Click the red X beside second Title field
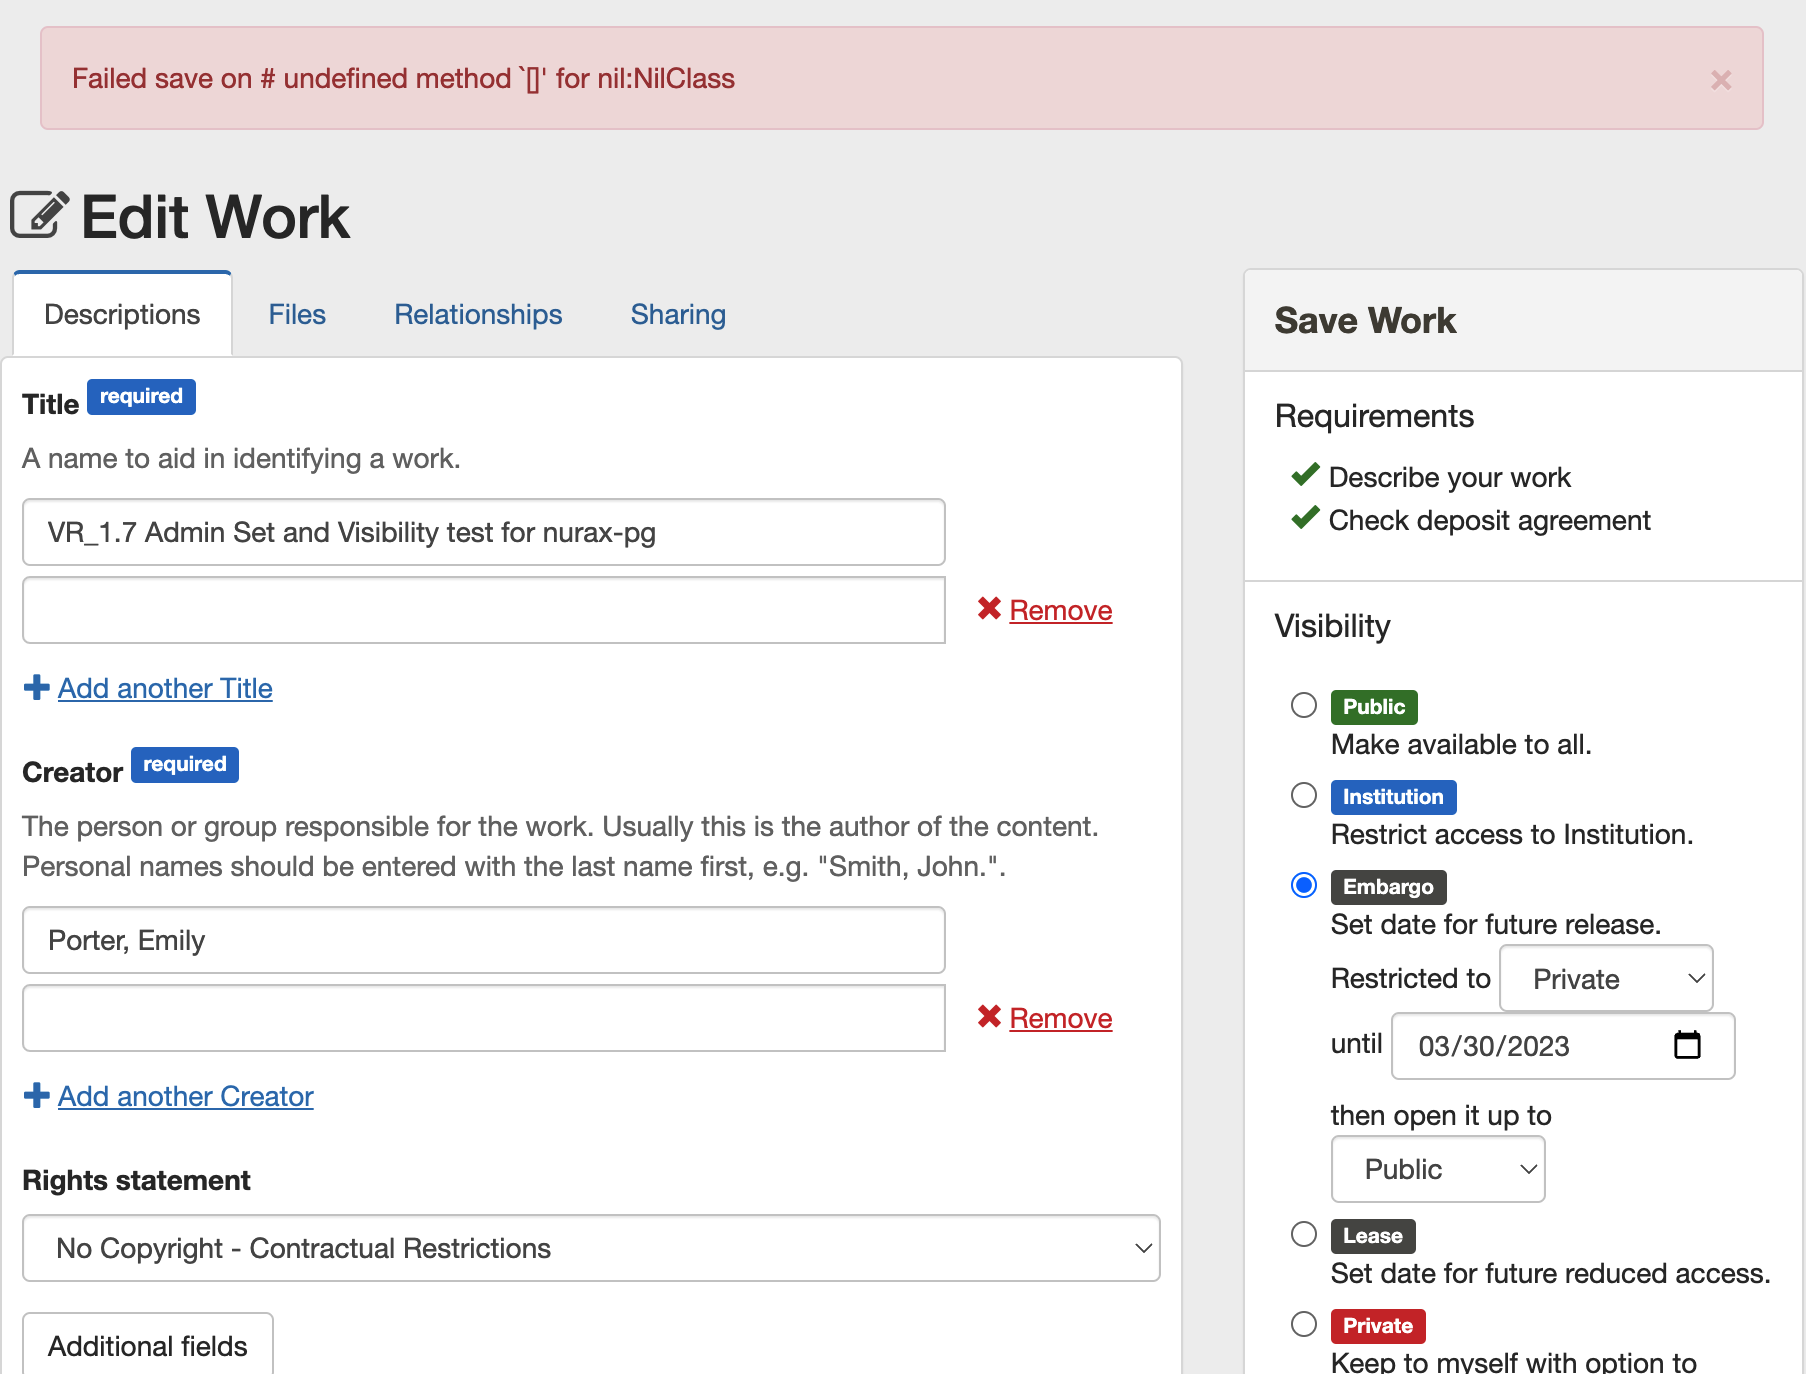 tap(989, 608)
